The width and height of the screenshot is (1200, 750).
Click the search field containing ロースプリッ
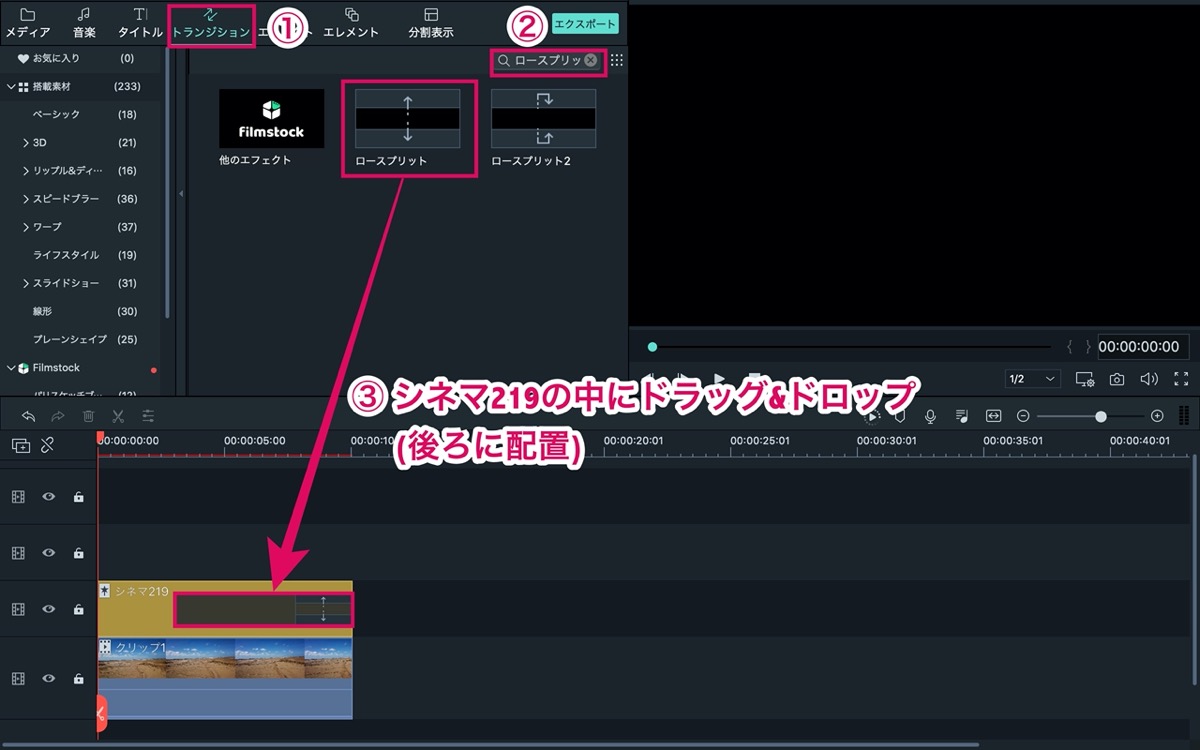(547, 60)
